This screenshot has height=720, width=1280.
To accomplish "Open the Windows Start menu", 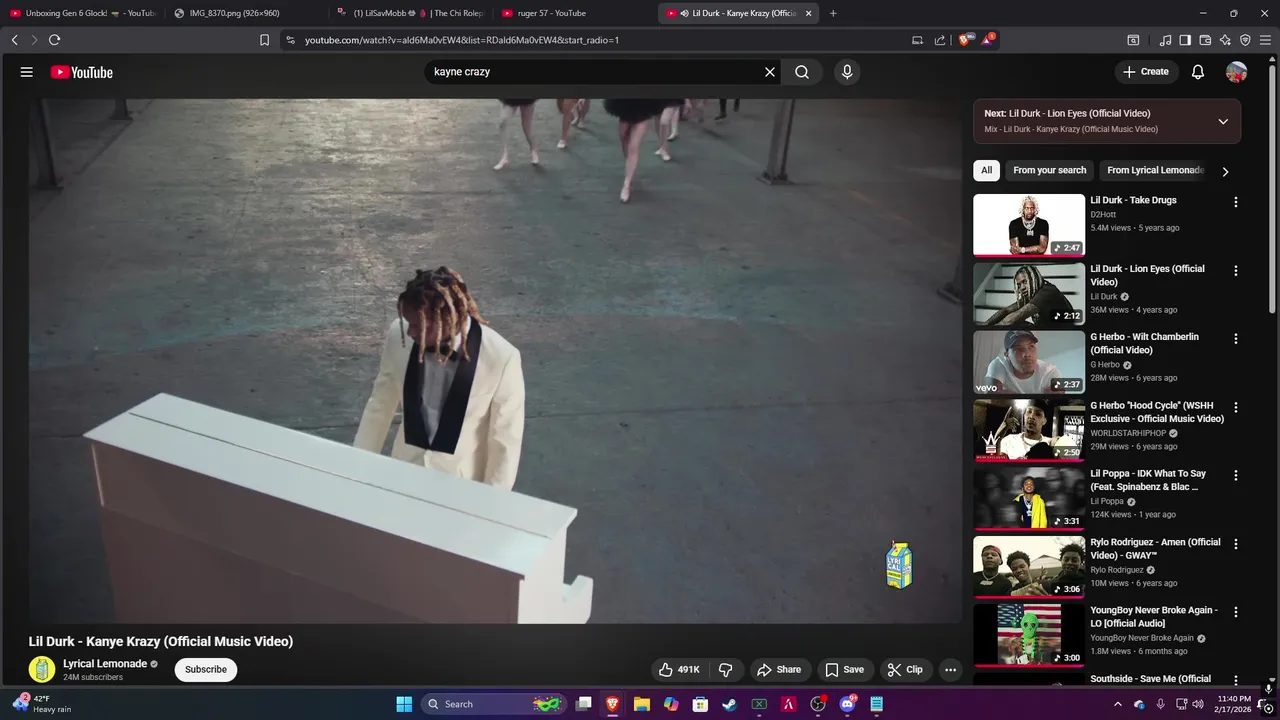I will coord(404,704).
